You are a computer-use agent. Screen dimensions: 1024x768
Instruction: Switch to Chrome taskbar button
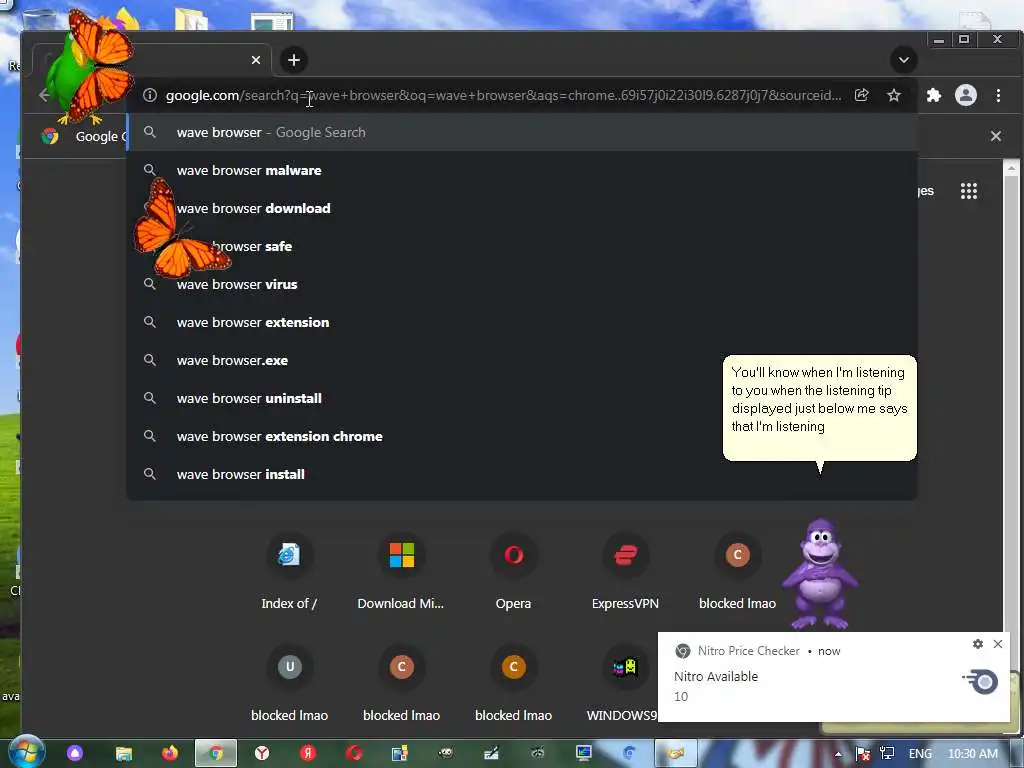pos(216,754)
